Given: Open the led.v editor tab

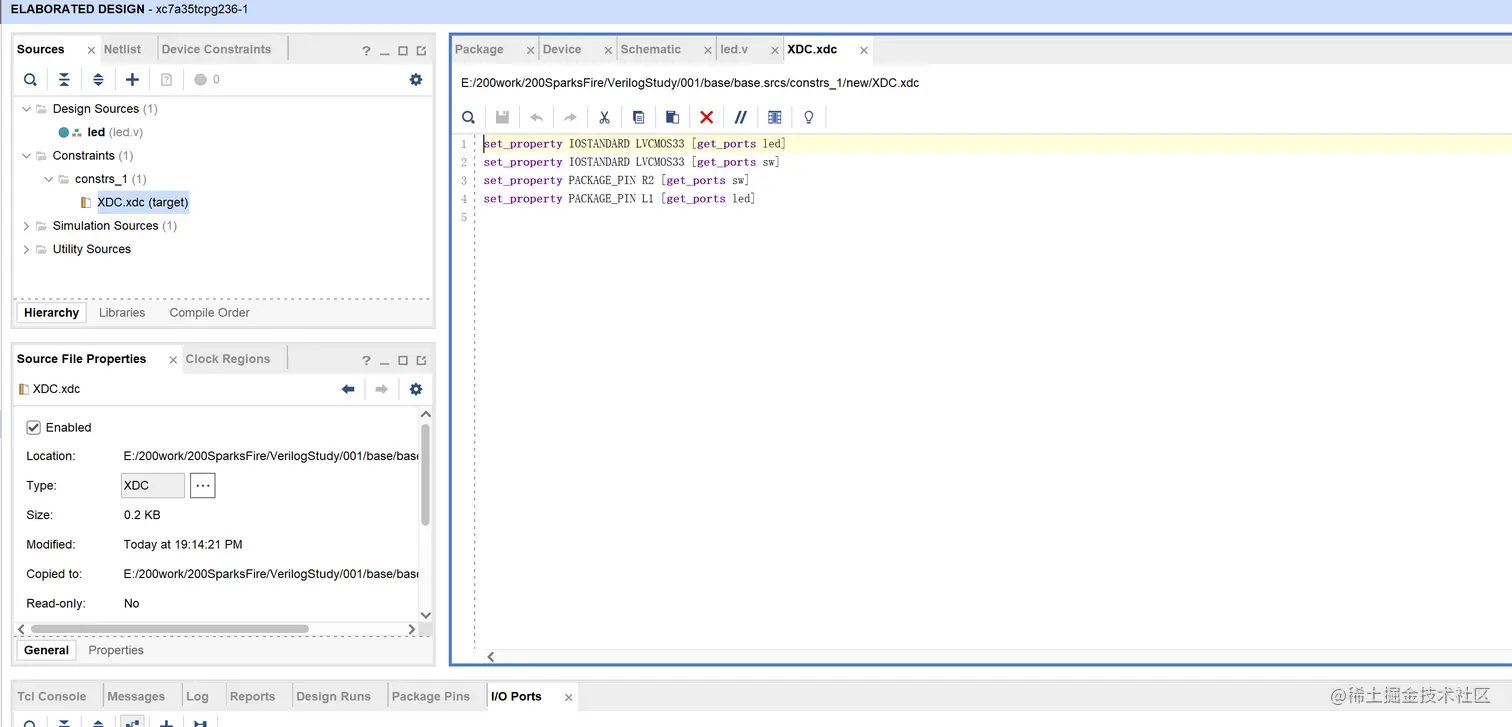Looking at the screenshot, I should click(734, 49).
